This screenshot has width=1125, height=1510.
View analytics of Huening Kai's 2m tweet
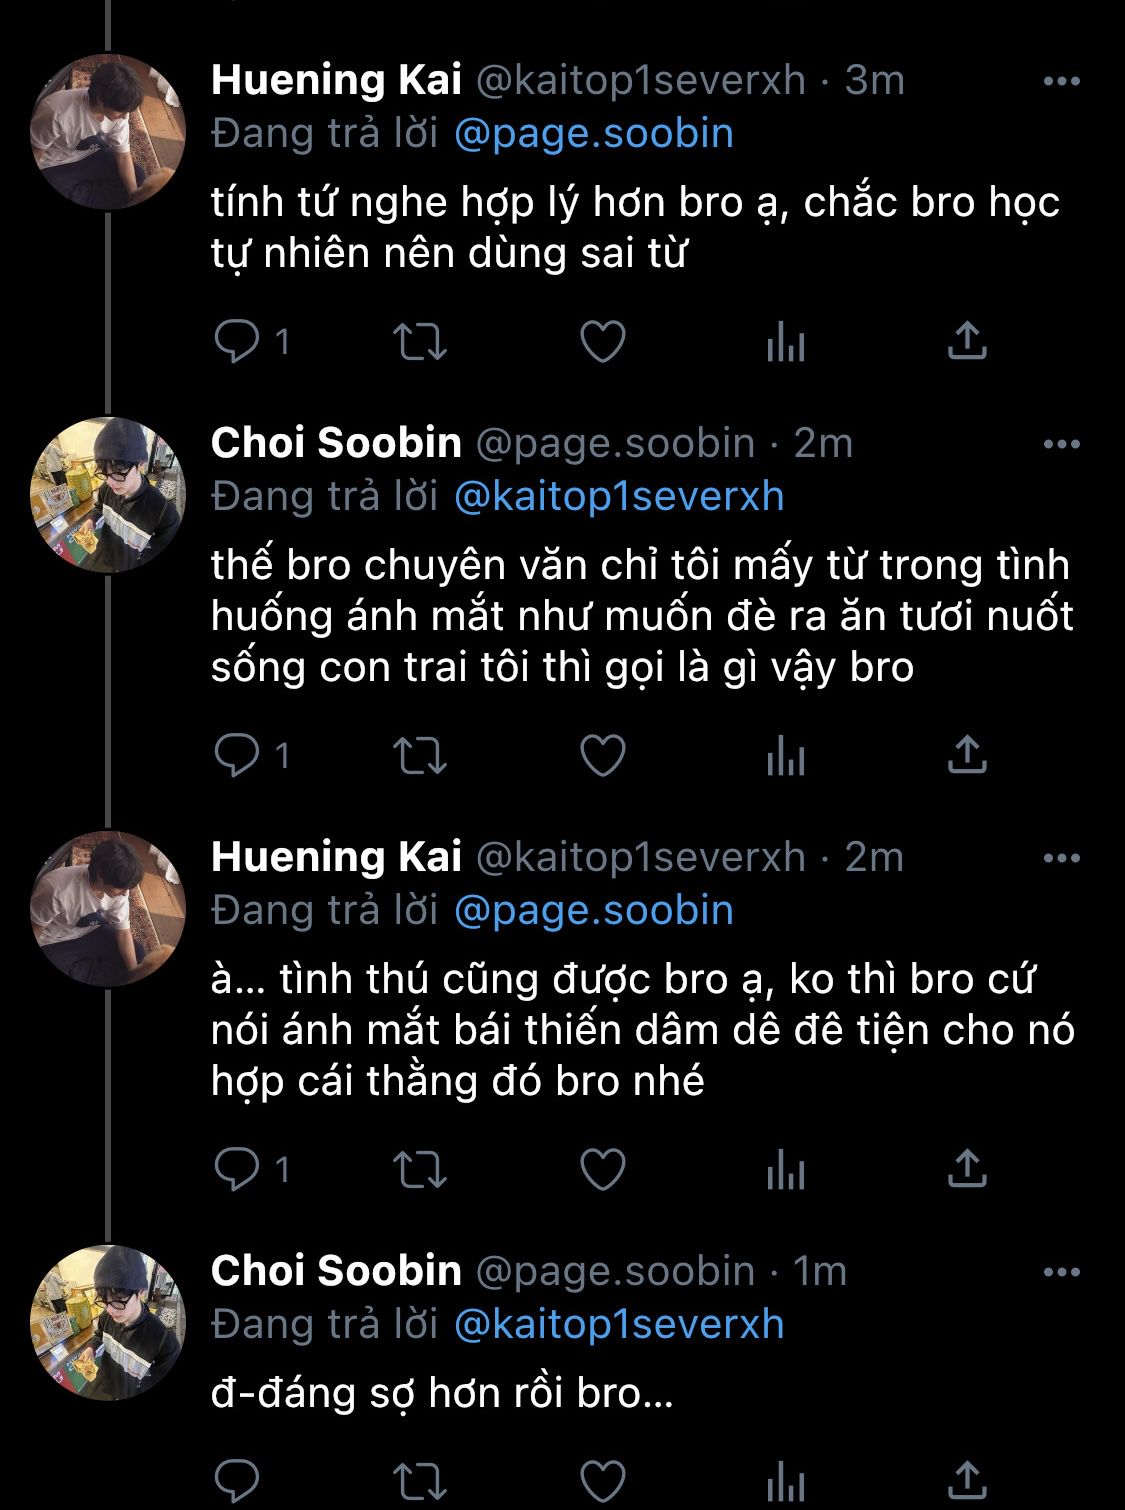(x=786, y=1169)
